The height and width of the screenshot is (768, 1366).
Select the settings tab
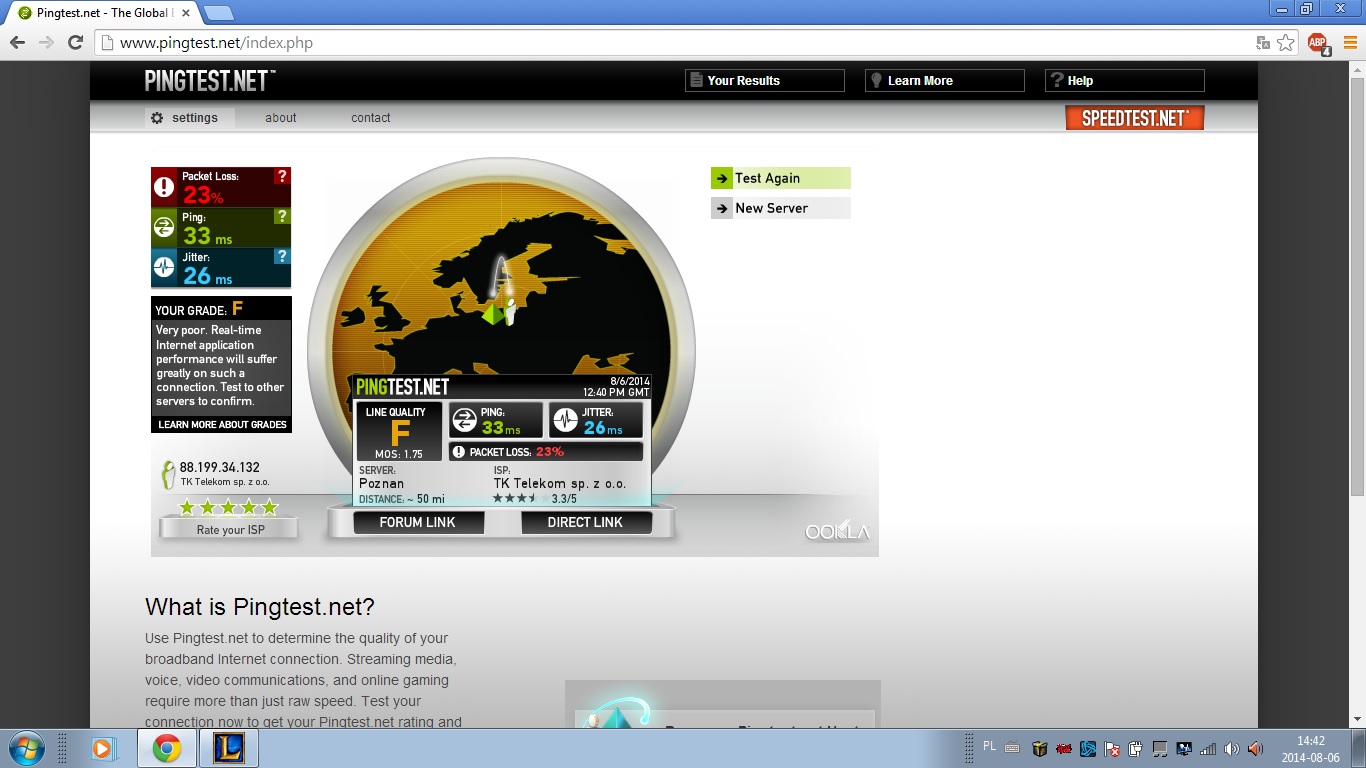pyautogui.click(x=190, y=118)
